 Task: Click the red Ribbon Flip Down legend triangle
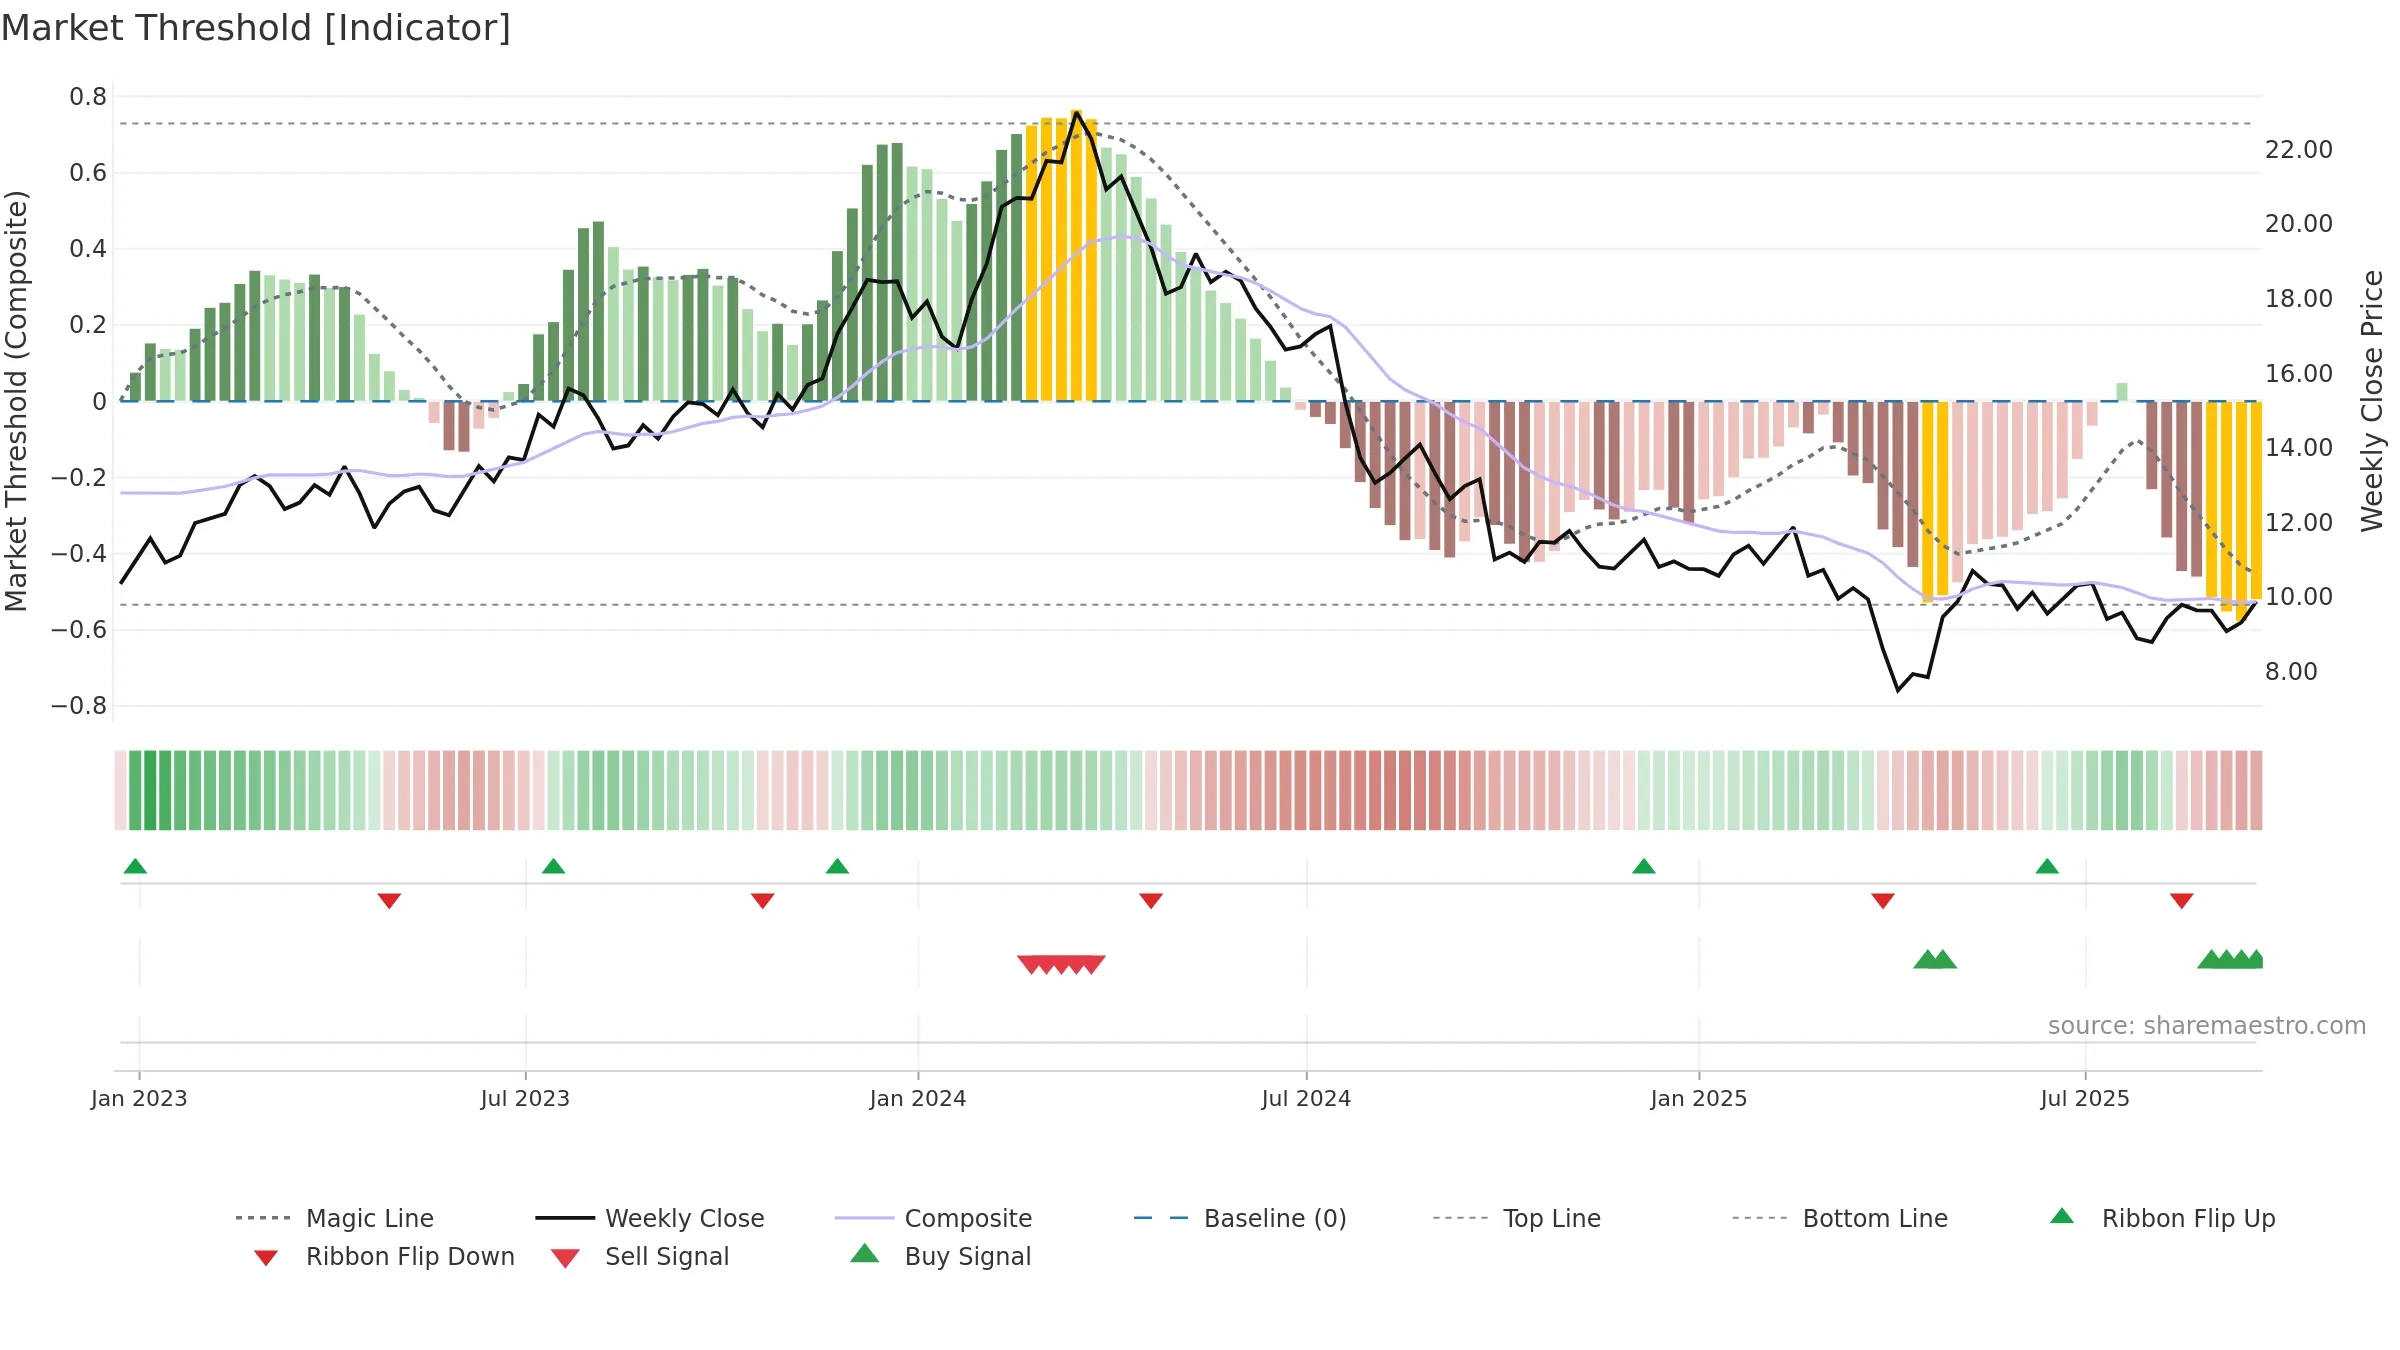pos(265,1258)
